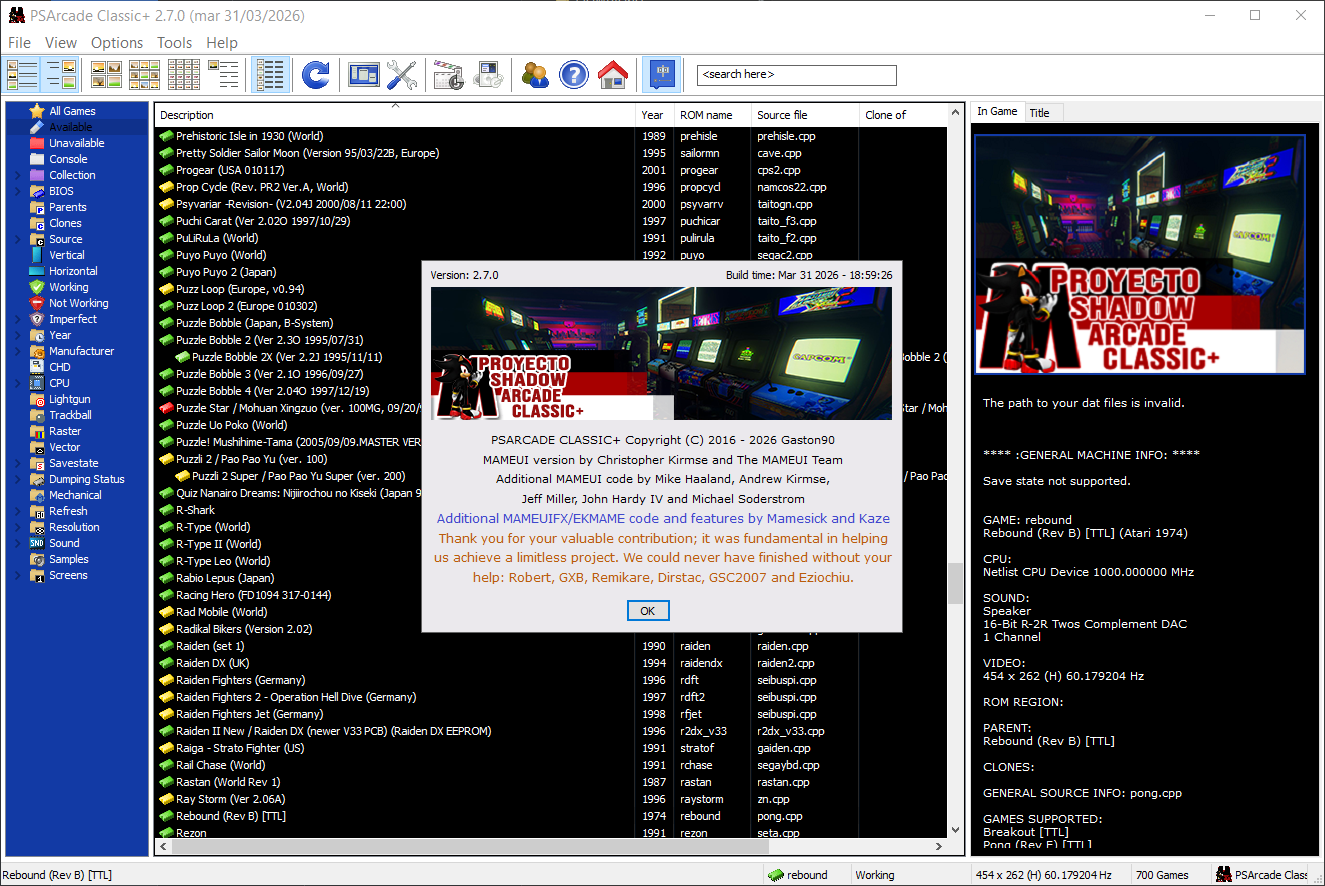Select the Not Working folder filter
The image size is (1325, 886).
(x=78, y=303)
